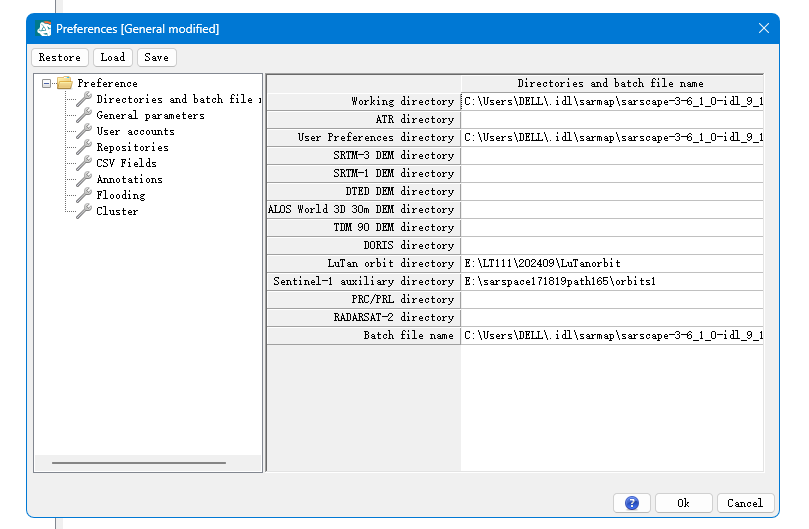Click 'Directories and batch file name' column header
This screenshot has width=809, height=529.
pos(612,83)
